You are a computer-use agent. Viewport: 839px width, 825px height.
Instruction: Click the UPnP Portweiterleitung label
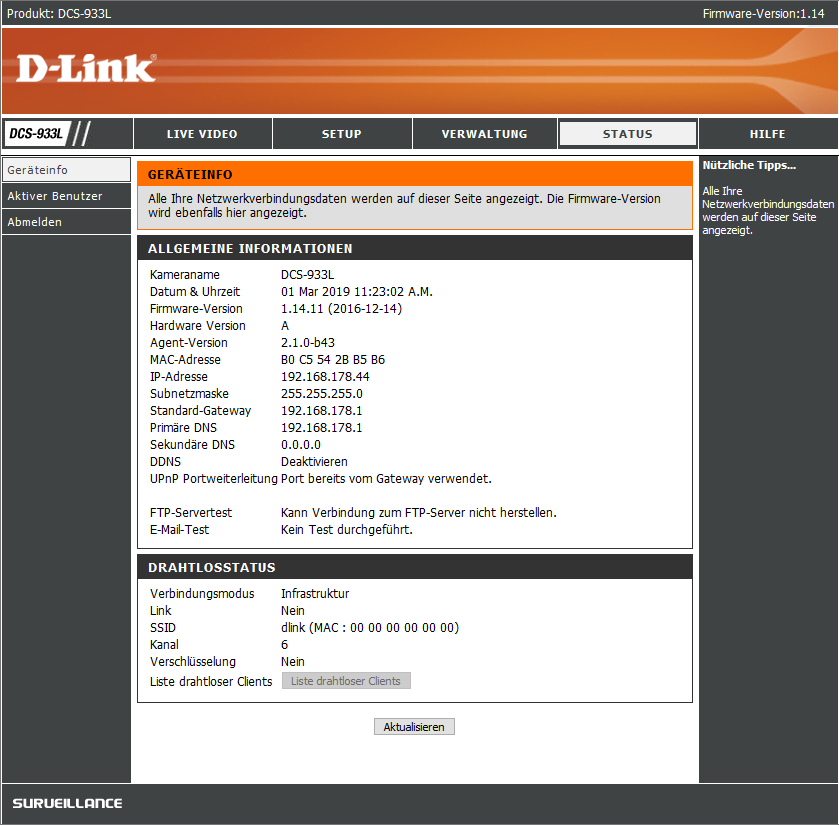213,479
